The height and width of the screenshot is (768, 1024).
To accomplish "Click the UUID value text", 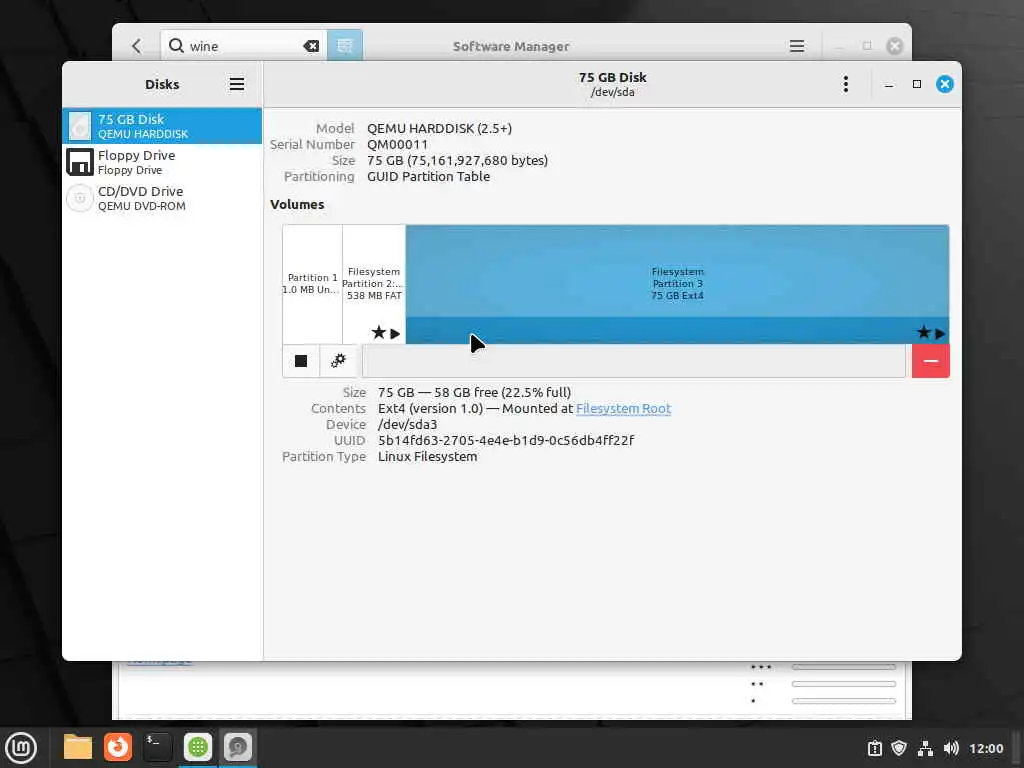I will pos(506,441).
